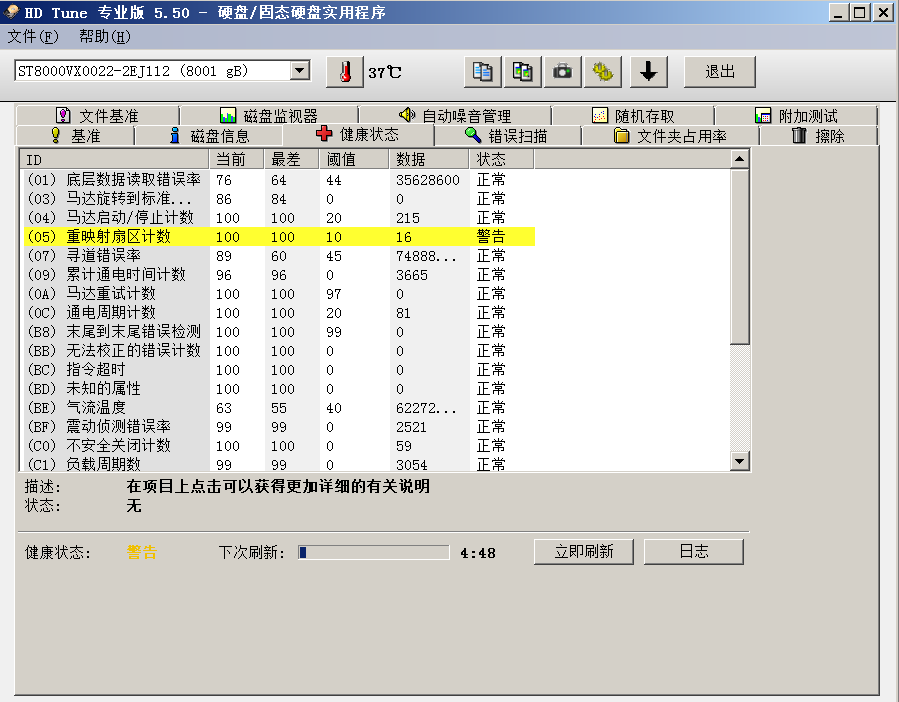Copy info to clipboard icon

point(482,72)
